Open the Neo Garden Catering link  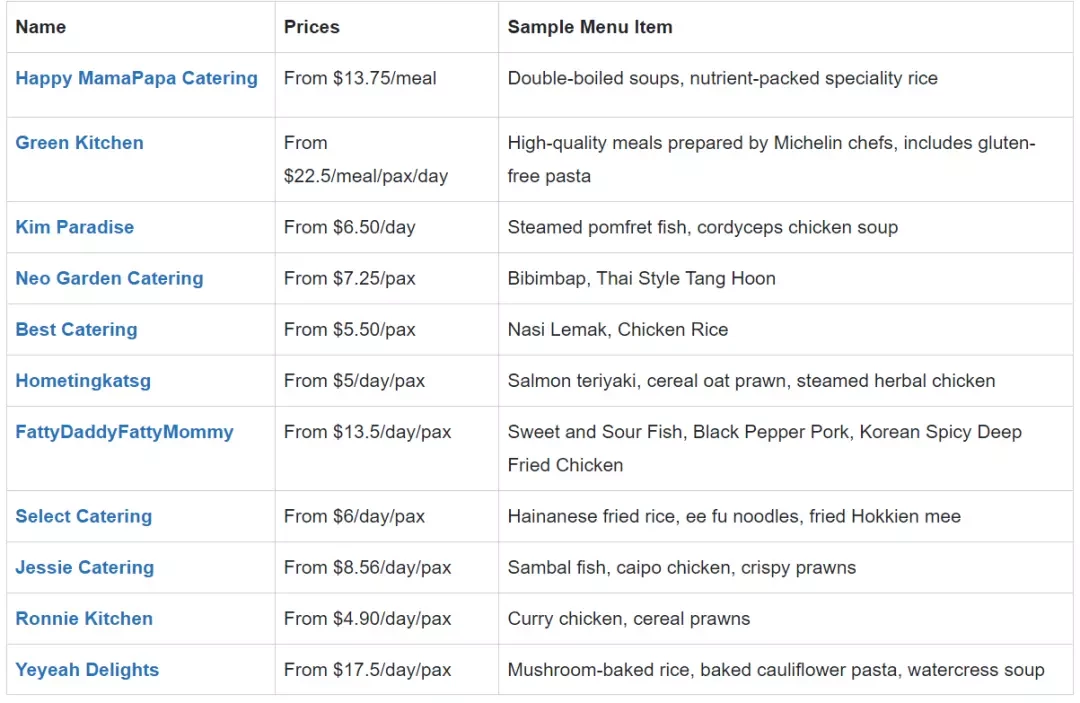(x=109, y=278)
